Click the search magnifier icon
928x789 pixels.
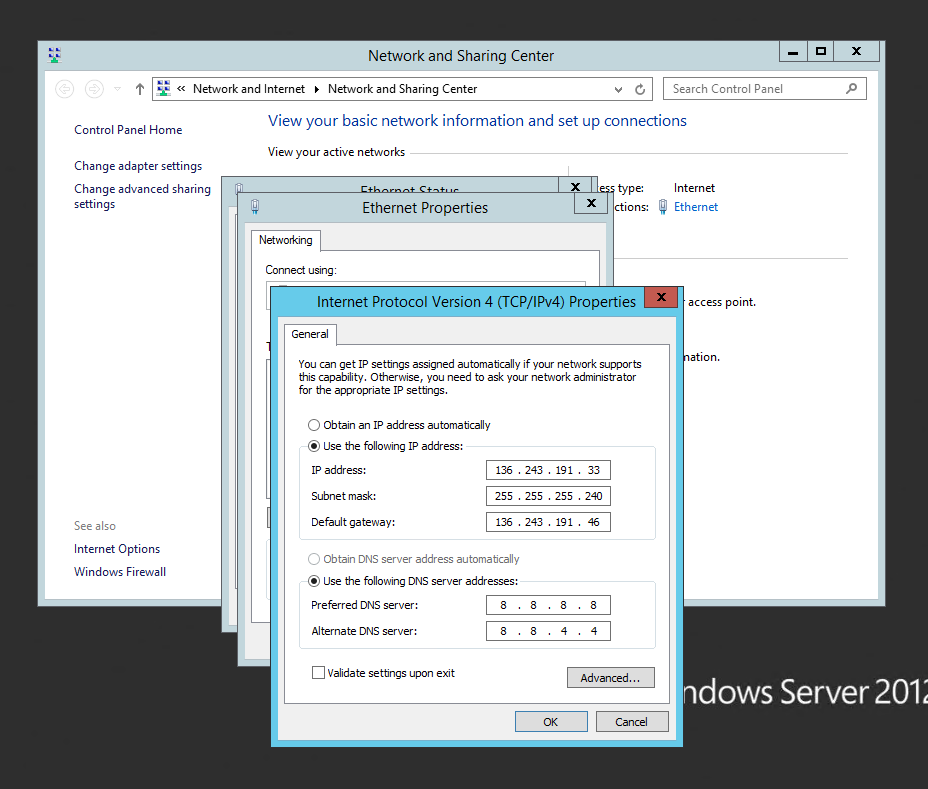(x=851, y=89)
